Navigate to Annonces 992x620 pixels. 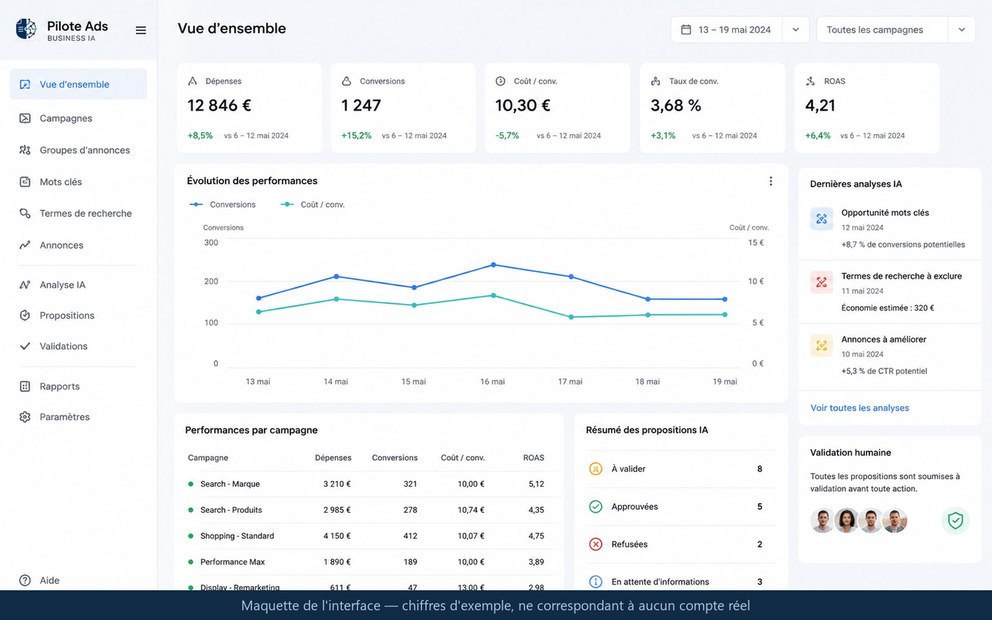(x=78, y=245)
